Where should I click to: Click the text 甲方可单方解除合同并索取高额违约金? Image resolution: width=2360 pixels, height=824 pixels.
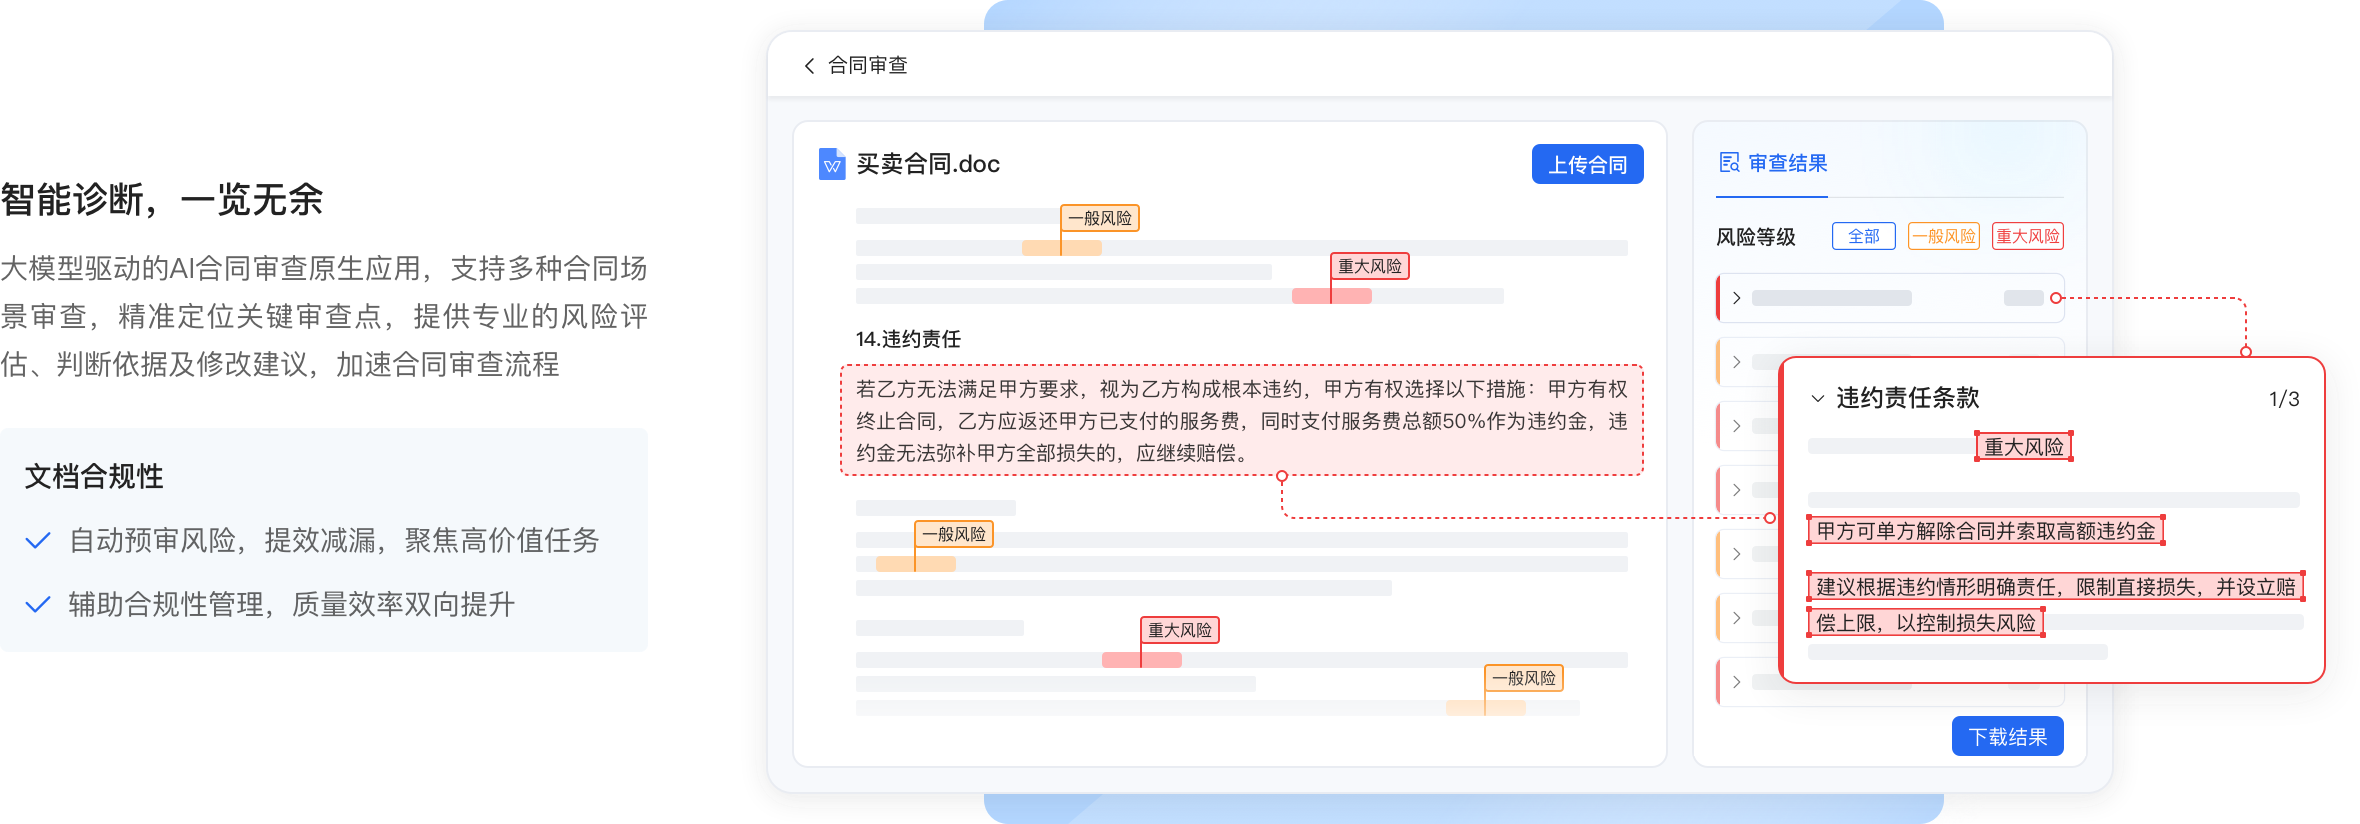click(x=1986, y=530)
